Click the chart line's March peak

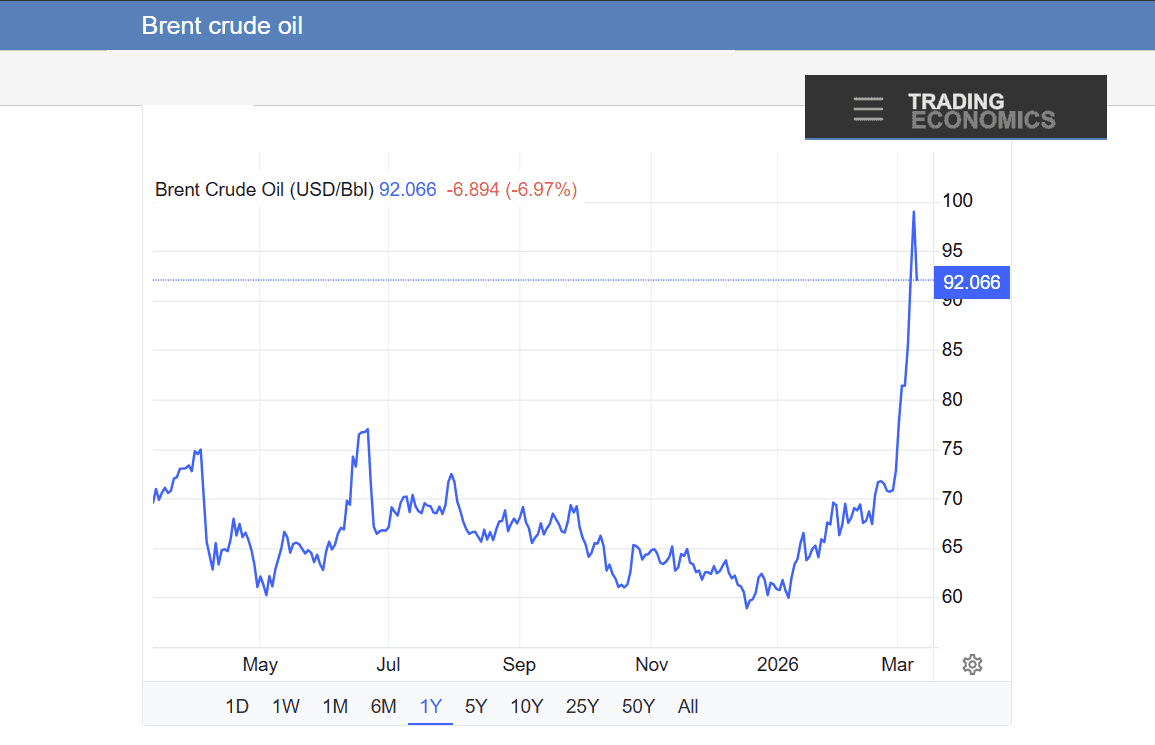[913, 212]
